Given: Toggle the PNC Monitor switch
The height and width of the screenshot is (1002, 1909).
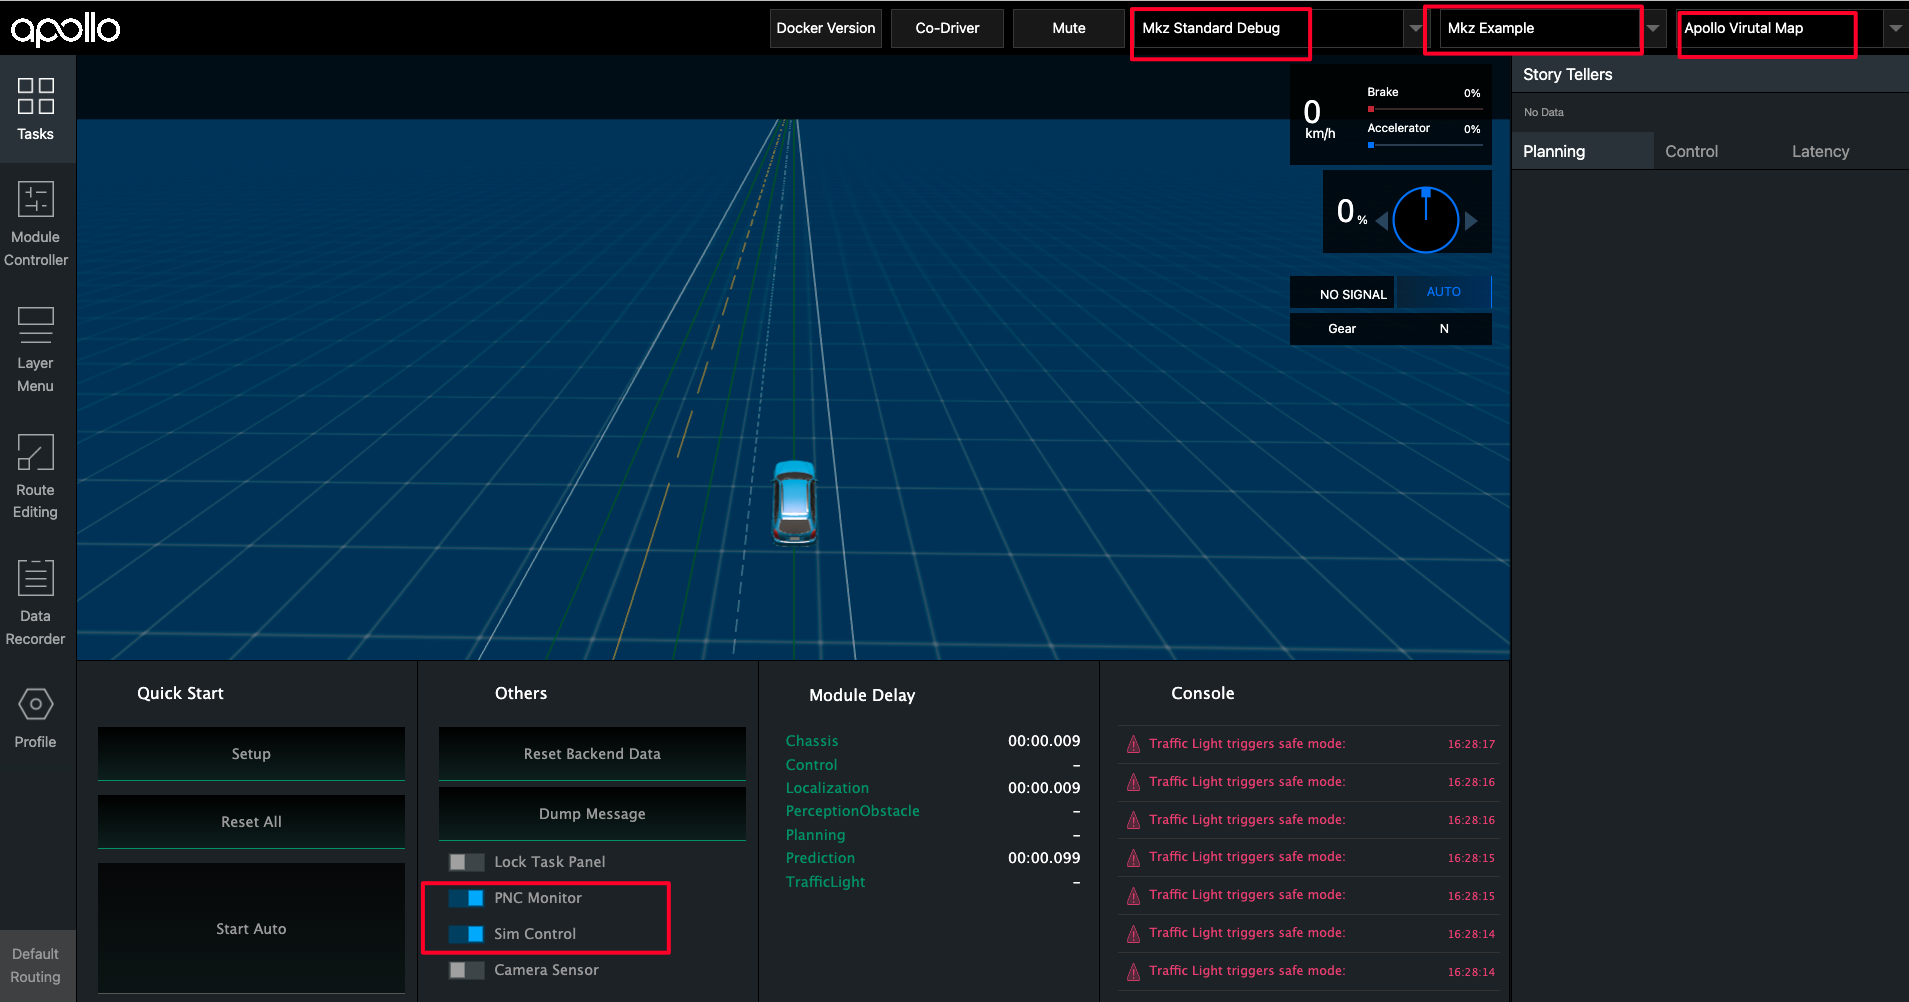Looking at the screenshot, I should 466,898.
